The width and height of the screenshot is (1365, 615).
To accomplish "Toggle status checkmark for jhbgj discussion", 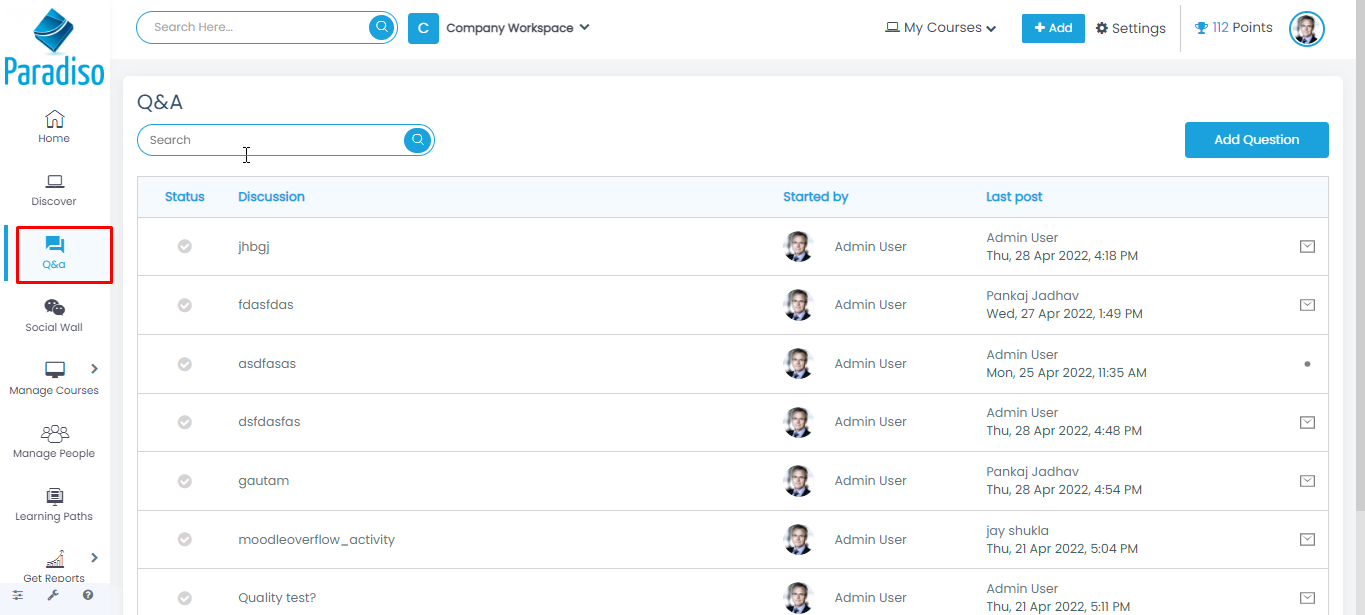I will [x=185, y=246].
